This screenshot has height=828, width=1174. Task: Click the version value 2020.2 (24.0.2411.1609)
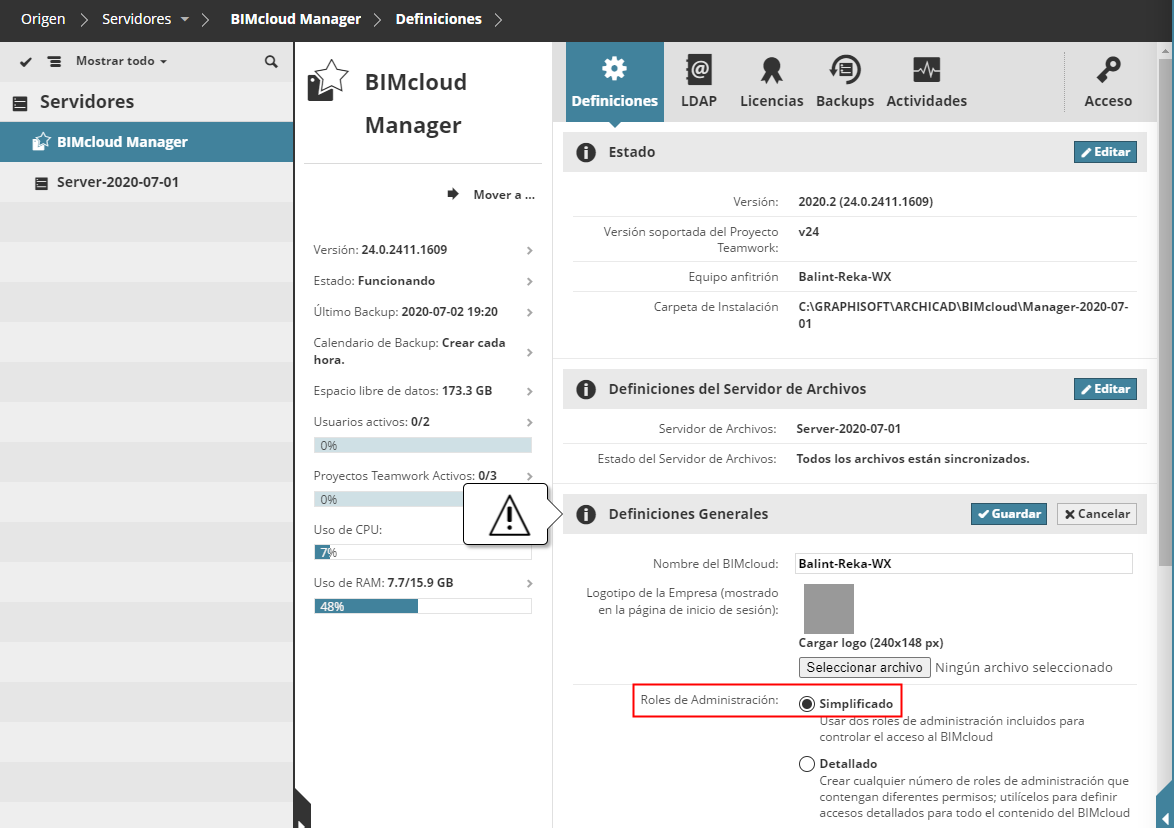[866, 202]
